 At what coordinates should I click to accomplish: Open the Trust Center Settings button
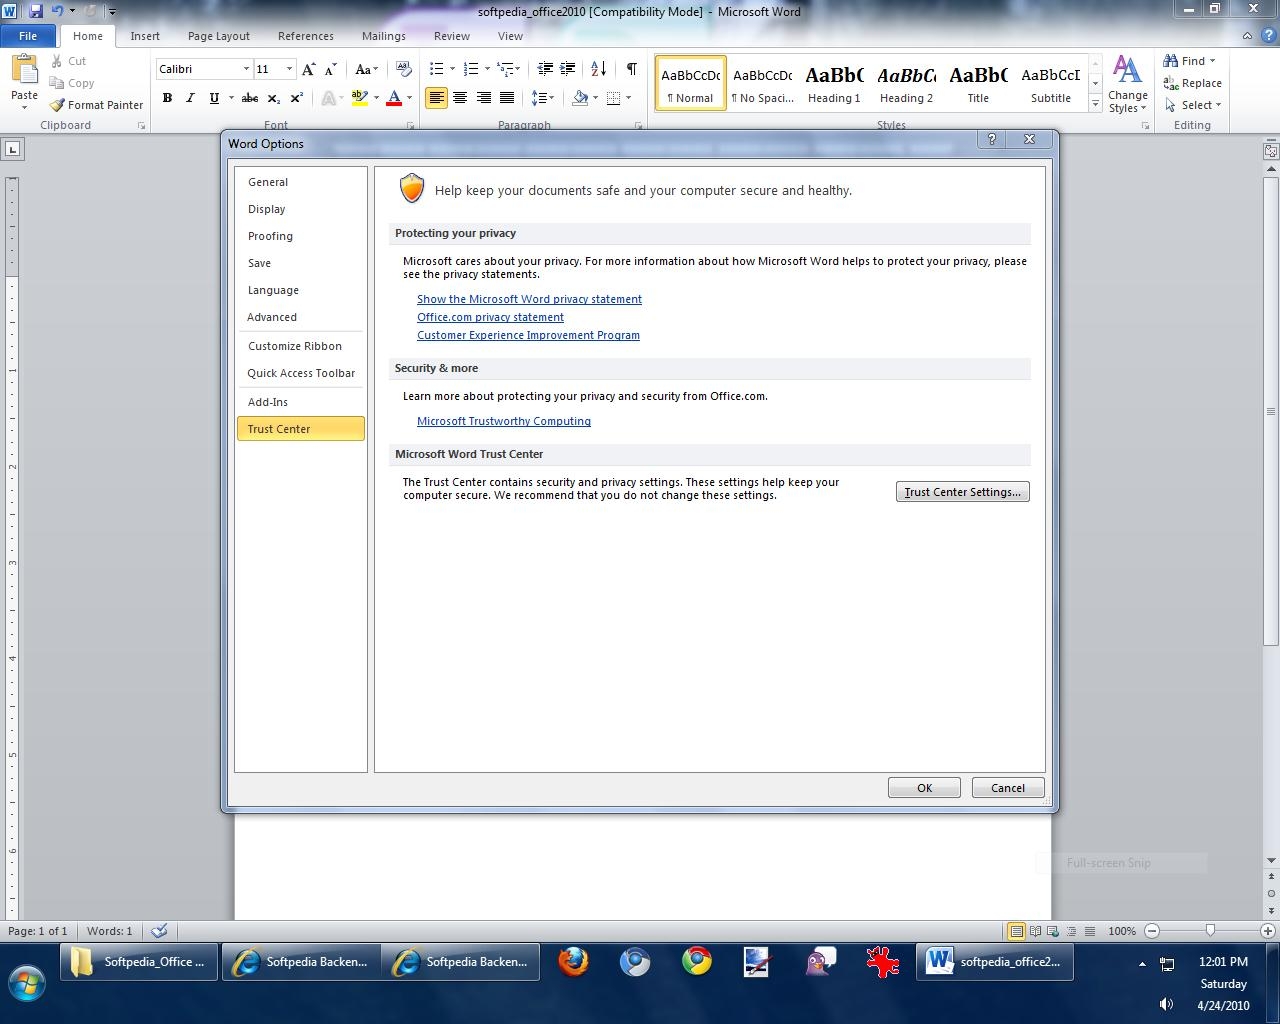point(962,492)
